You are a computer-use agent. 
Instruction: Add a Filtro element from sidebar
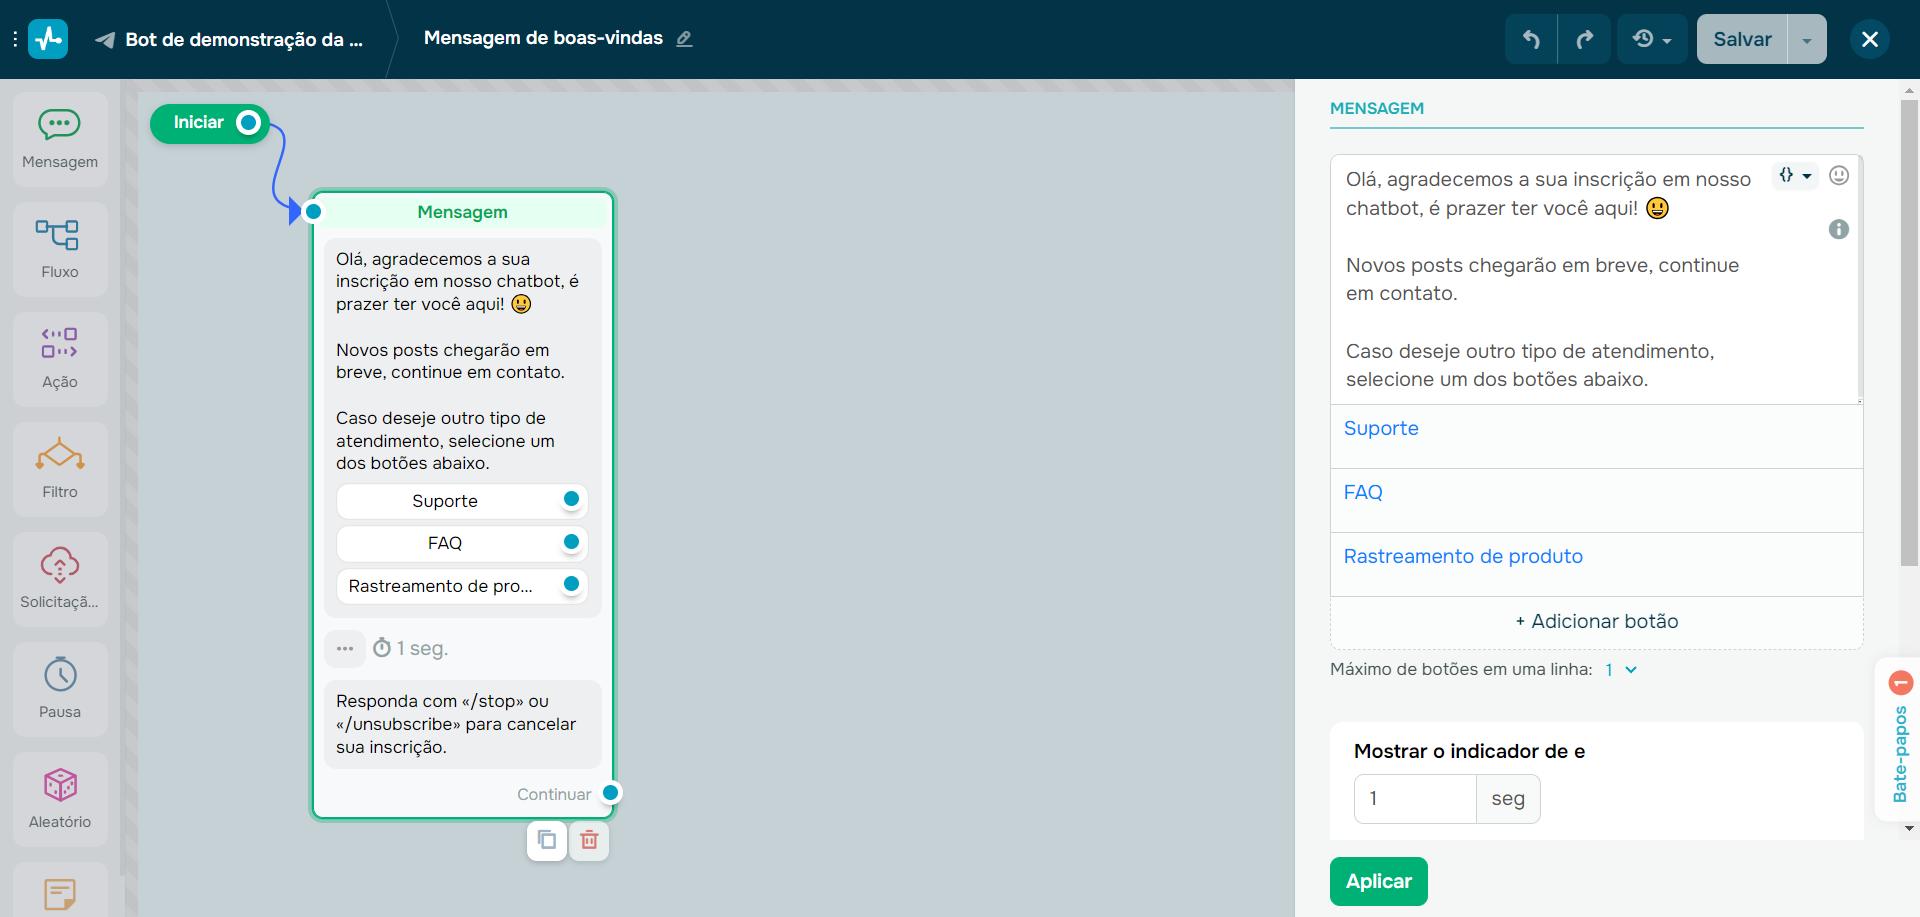click(60, 469)
